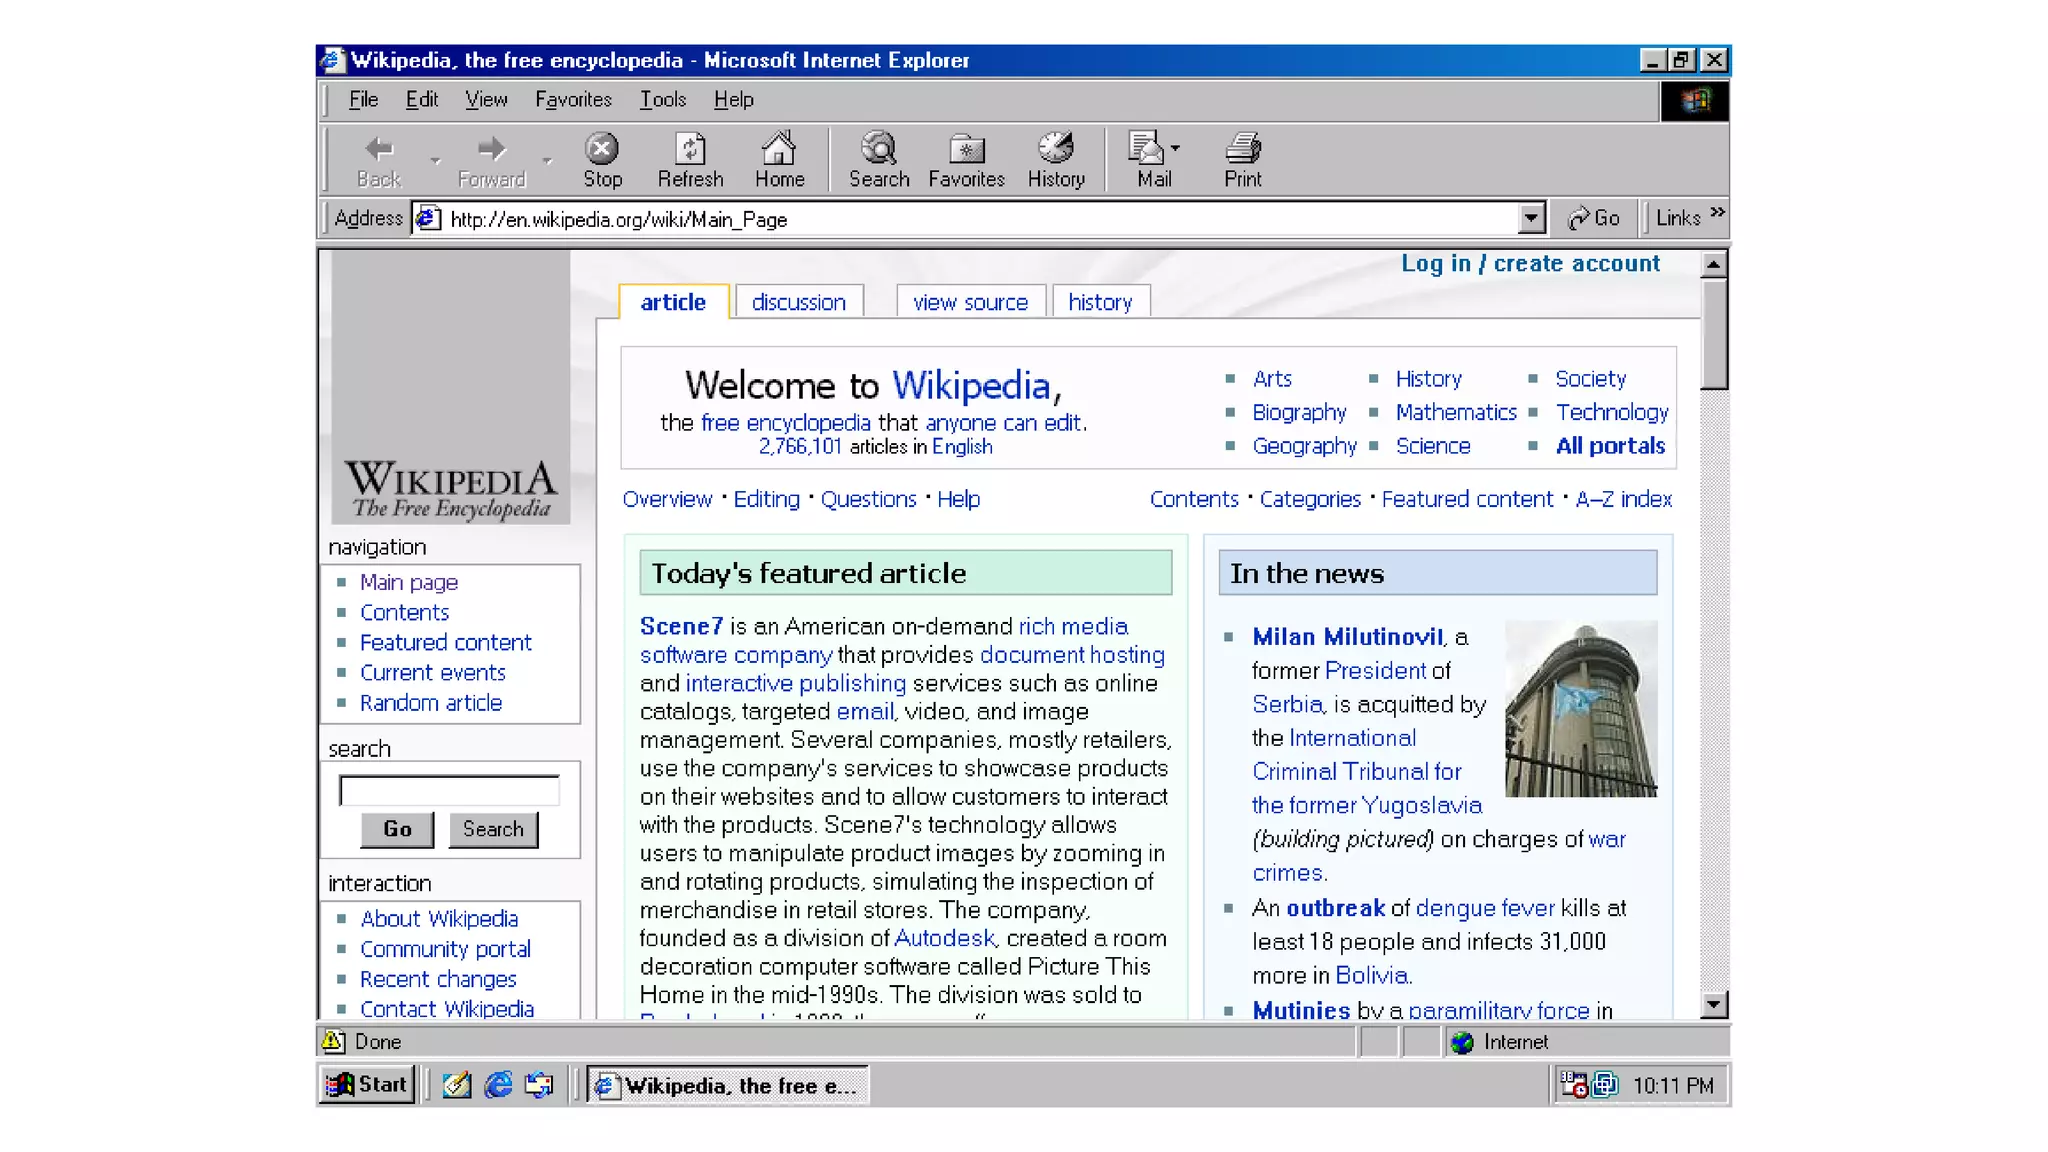Click the page scrollbar down arrow
The width and height of the screenshot is (2048, 1152).
[x=1713, y=1005]
